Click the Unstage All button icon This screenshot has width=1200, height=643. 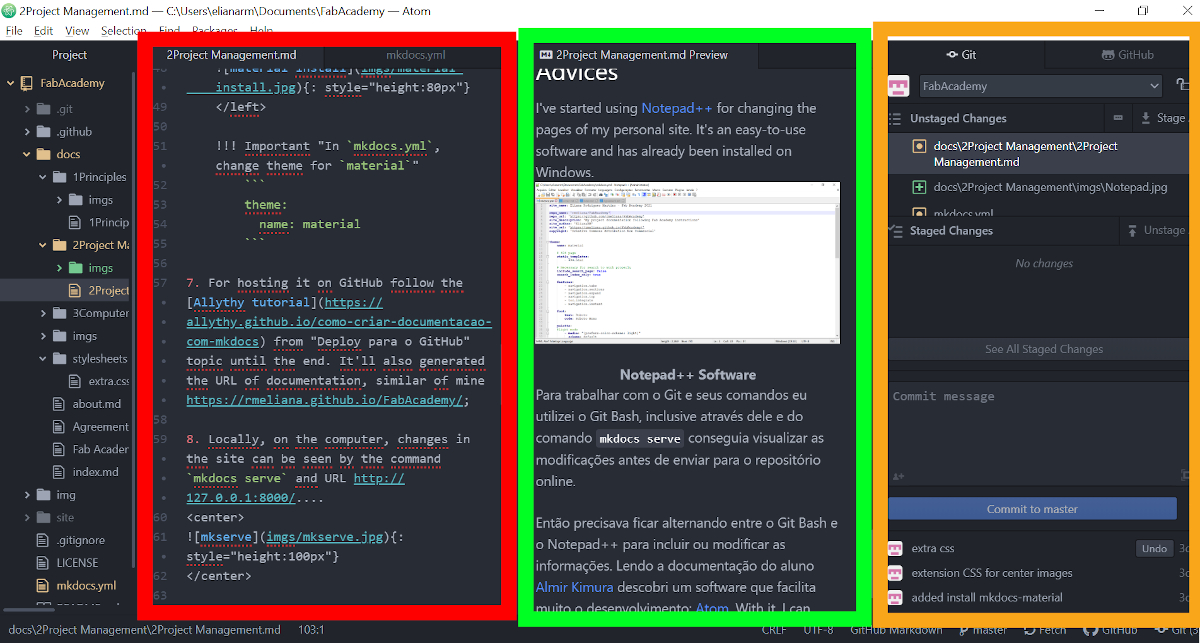point(1134,230)
